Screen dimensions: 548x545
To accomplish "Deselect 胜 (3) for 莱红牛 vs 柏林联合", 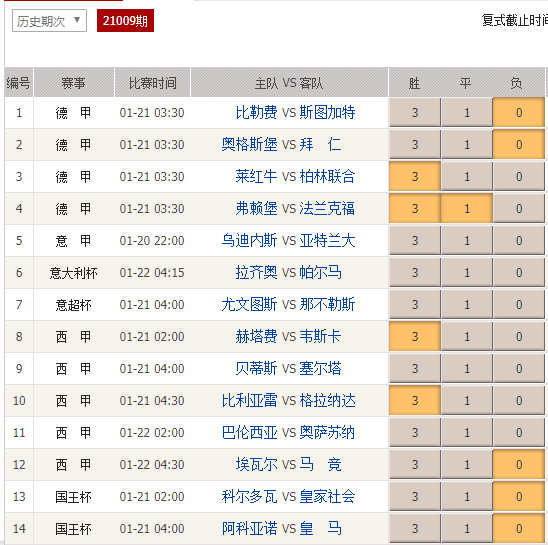I will [414, 177].
